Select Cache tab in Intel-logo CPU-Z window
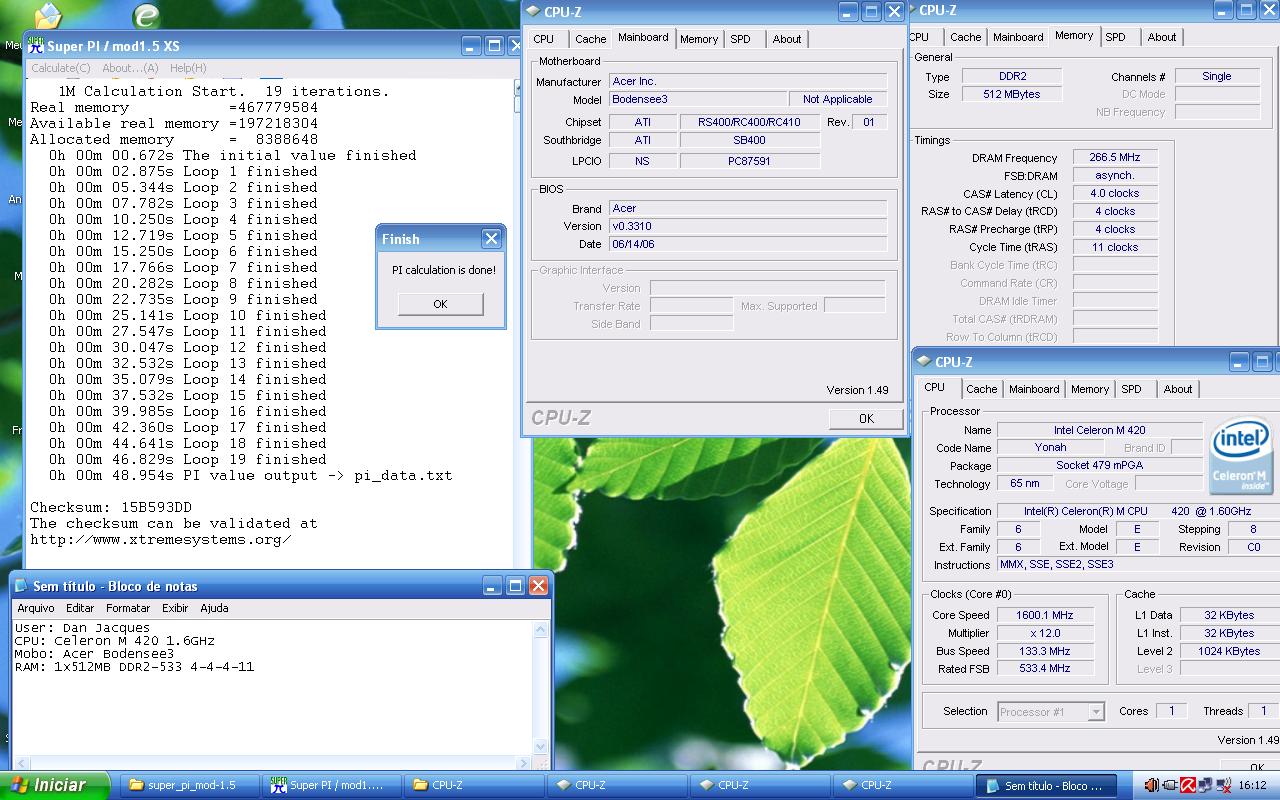The height and width of the screenshot is (800, 1280). point(981,389)
